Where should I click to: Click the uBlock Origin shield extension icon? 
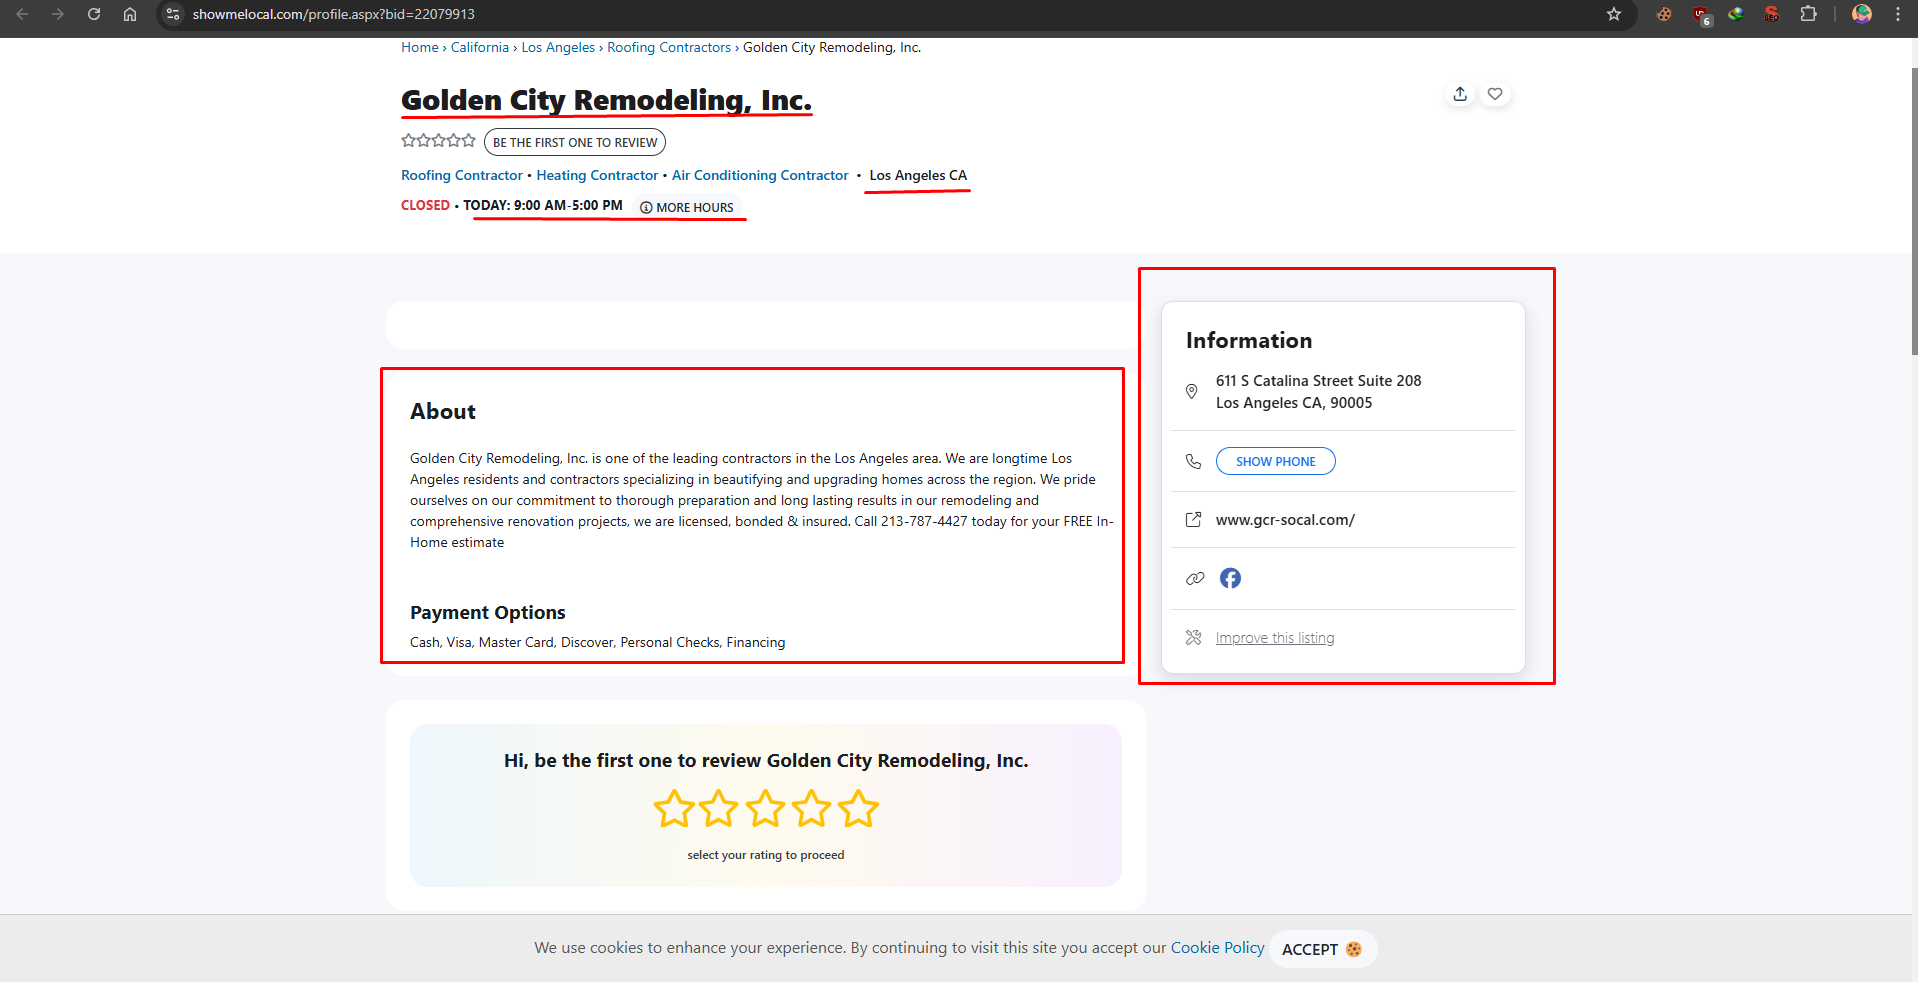(x=1701, y=14)
